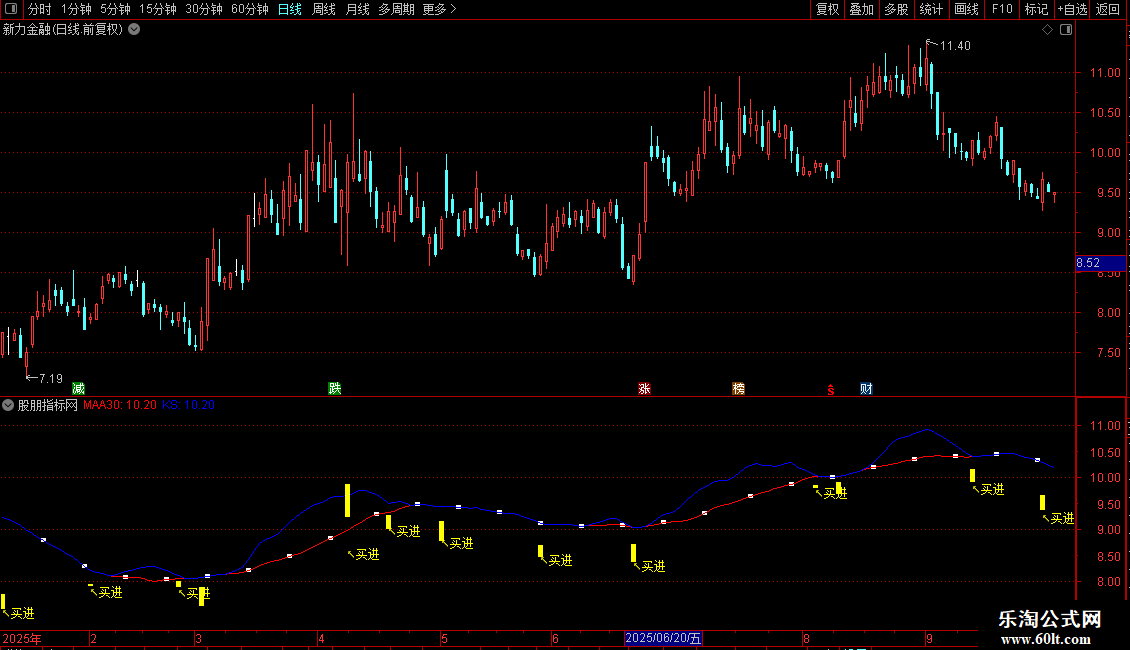Image resolution: width=1130 pixels, height=650 pixels.
Task: Select the 日线 daily tab
Action: [x=290, y=9]
